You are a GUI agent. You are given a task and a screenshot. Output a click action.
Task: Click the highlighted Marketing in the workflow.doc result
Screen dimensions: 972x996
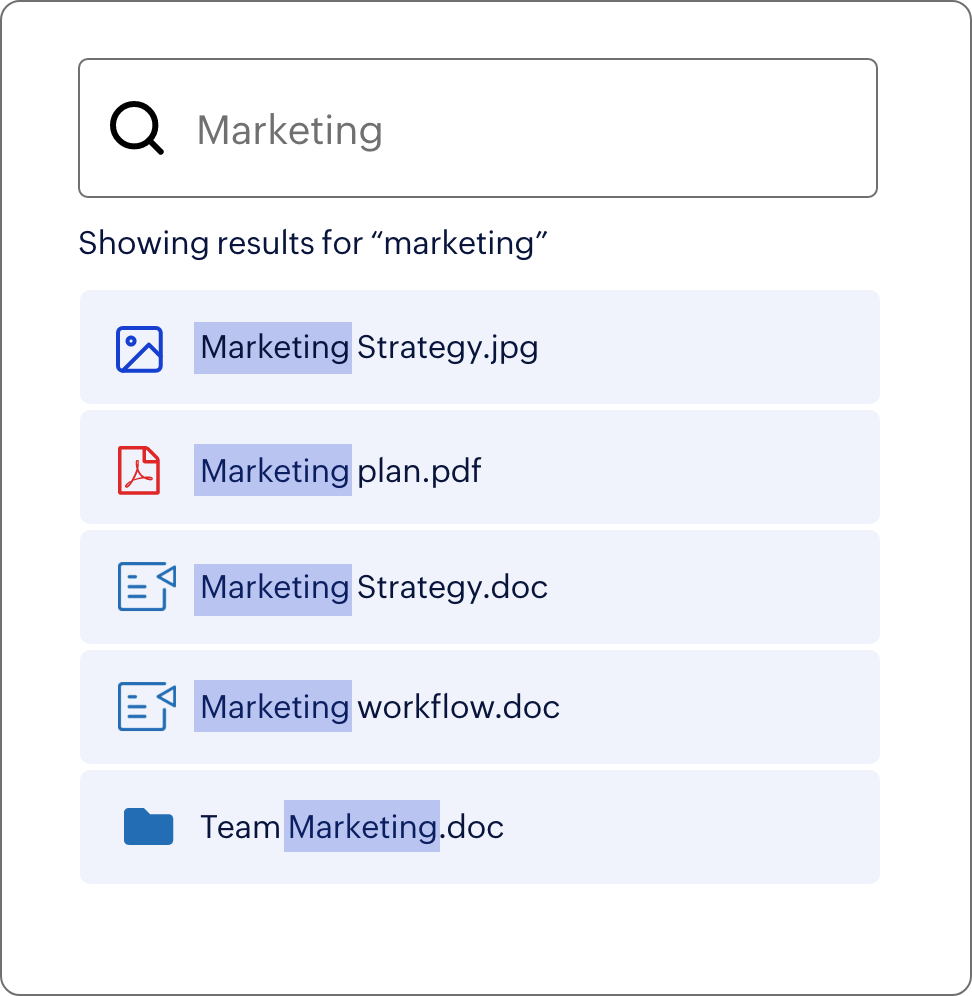273,707
